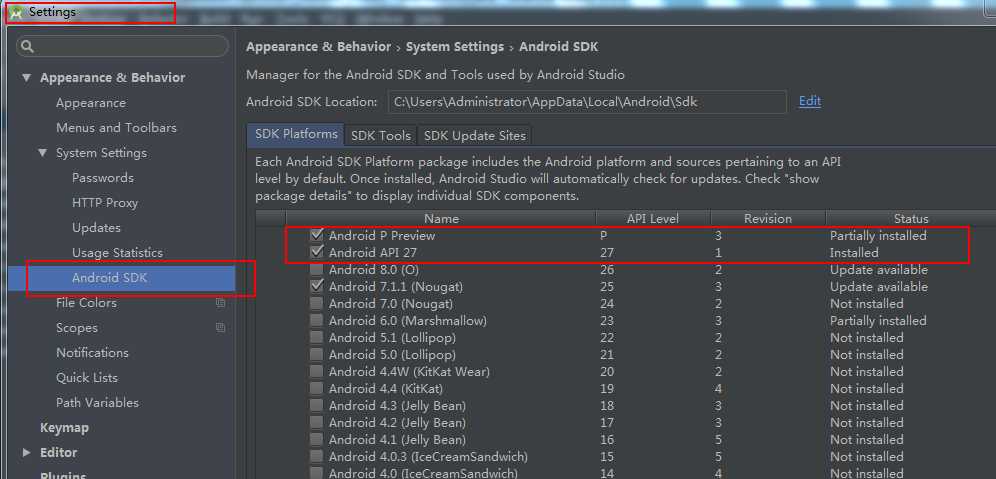The width and height of the screenshot is (996, 479).
Task: Select Quick Lists in the sidebar
Action: (x=86, y=377)
